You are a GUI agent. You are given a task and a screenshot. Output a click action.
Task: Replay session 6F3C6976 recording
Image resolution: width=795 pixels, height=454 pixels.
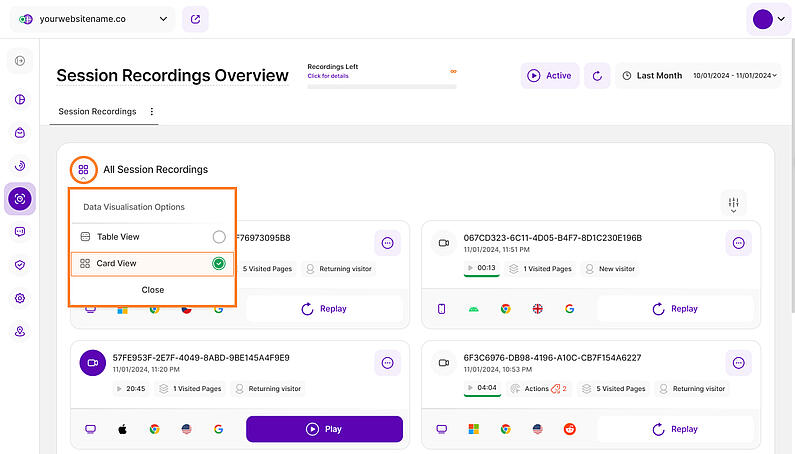pos(675,429)
